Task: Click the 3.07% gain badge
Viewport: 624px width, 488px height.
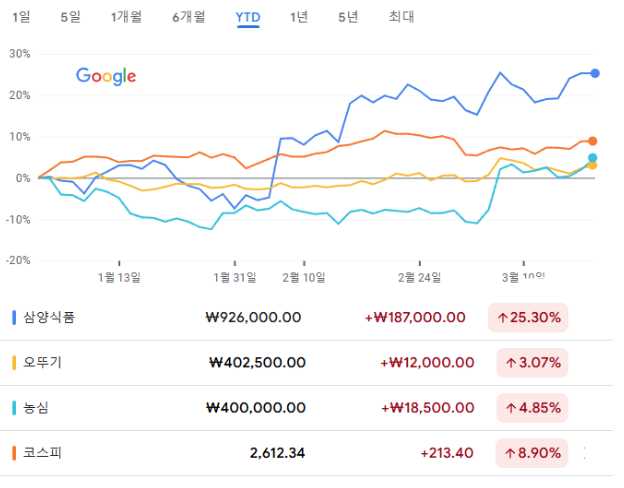Action: (532, 363)
